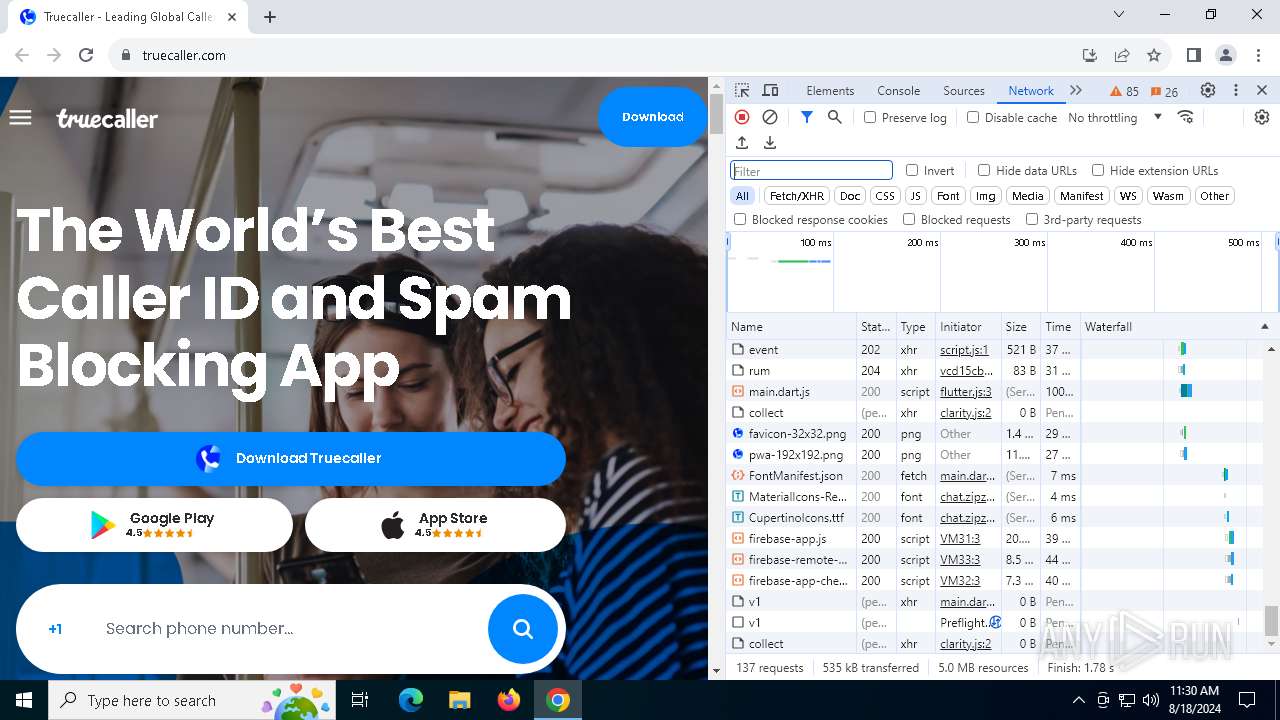Open DevTools settings gear
This screenshot has height=720, width=1280.
1208,90
